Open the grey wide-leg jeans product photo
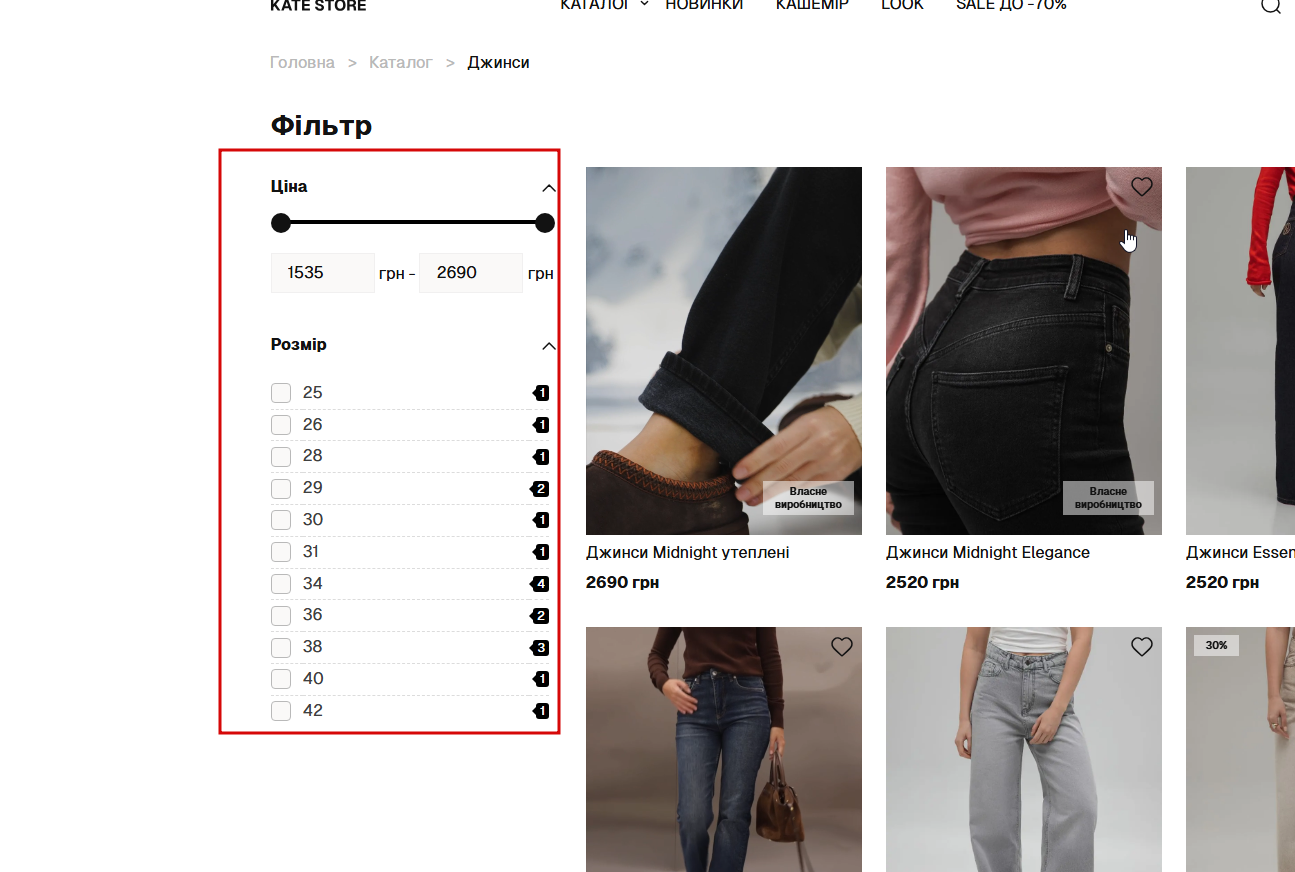 [1024, 749]
